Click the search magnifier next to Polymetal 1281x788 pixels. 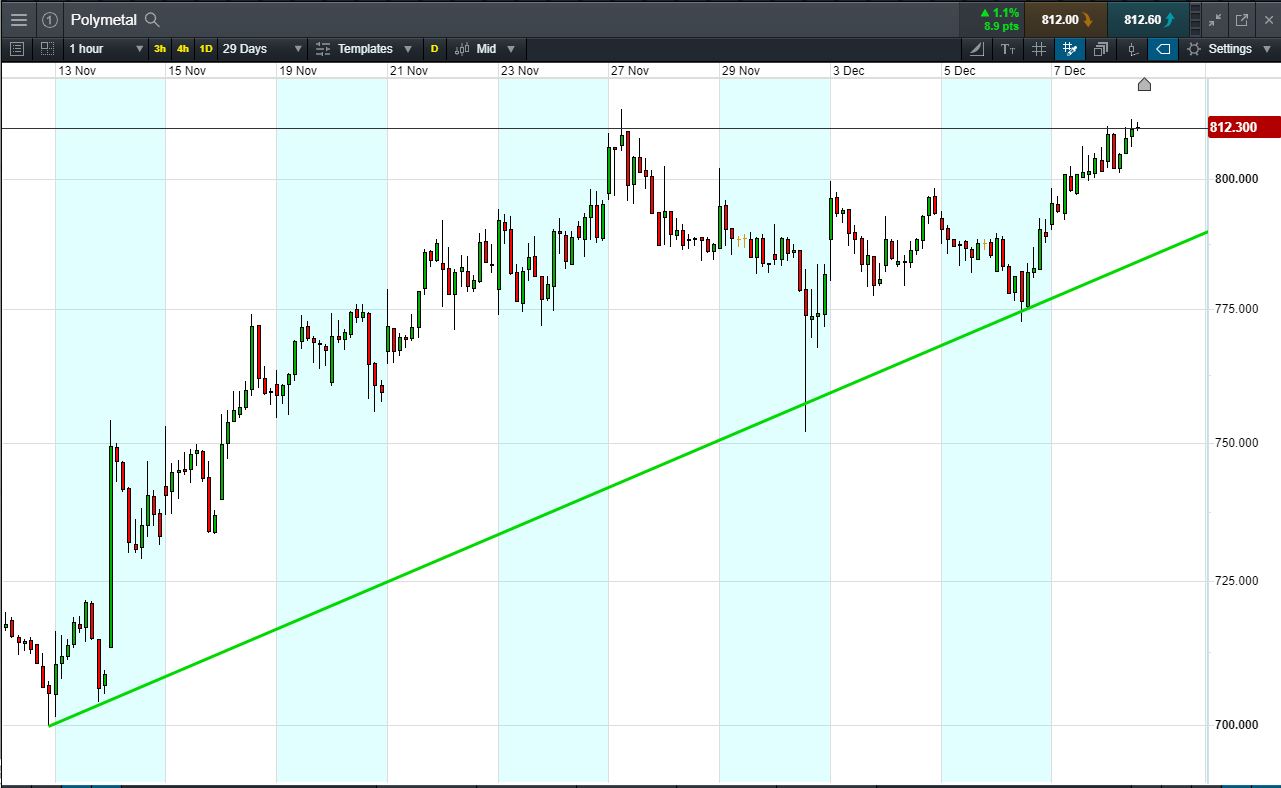point(152,20)
